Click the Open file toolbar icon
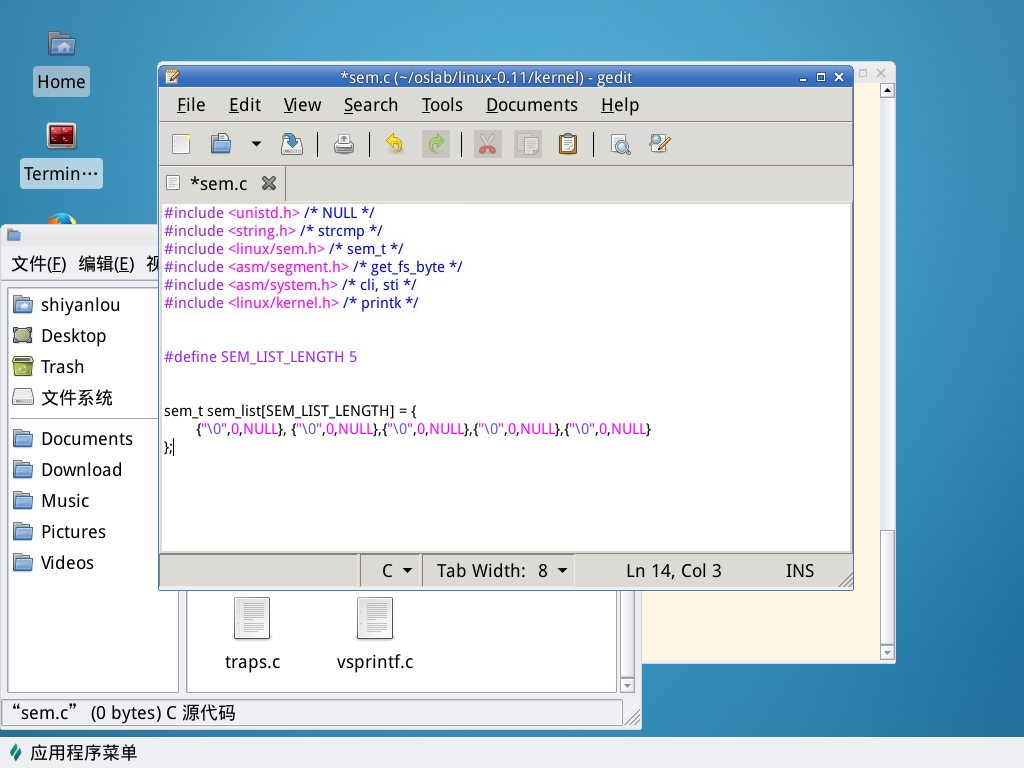The image size is (1024, 768). point(221,144)
